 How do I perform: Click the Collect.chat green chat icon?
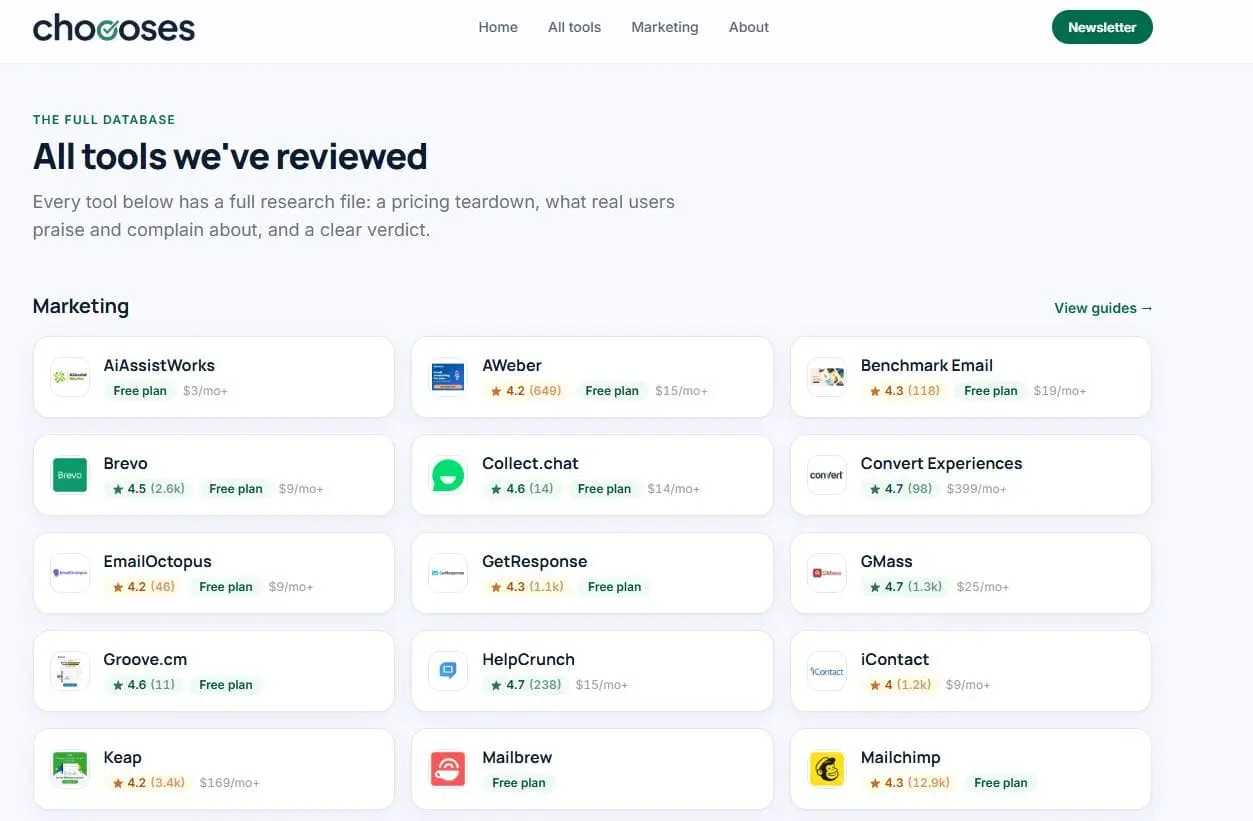click(448, 475)
